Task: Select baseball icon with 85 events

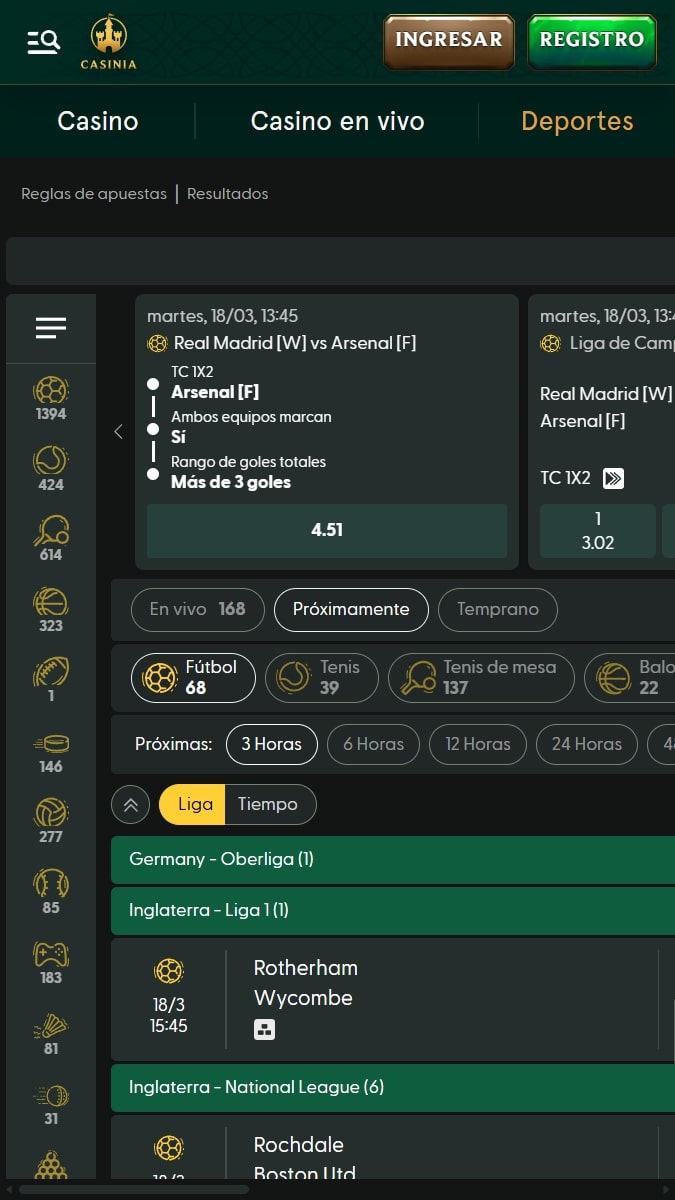Action: click(51, 891)
